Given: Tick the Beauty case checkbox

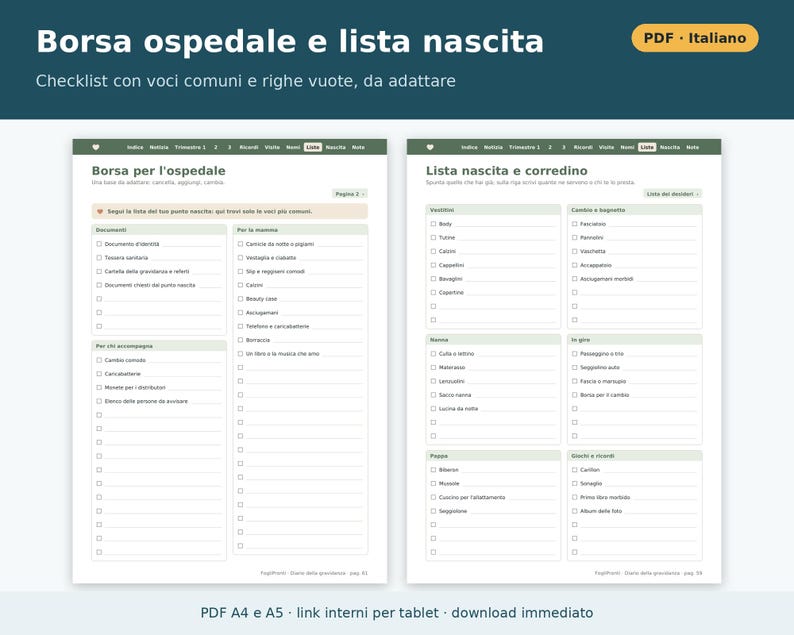Looking at the screenshot, I should point(241,299).
